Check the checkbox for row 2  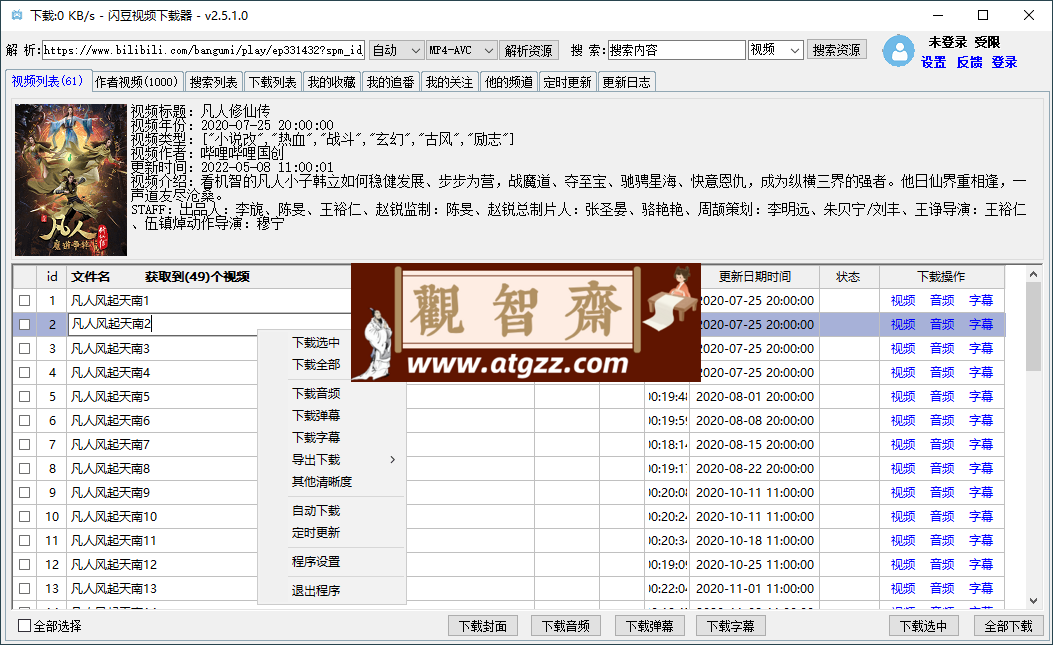pyautogui.click(x=25, y=325)
